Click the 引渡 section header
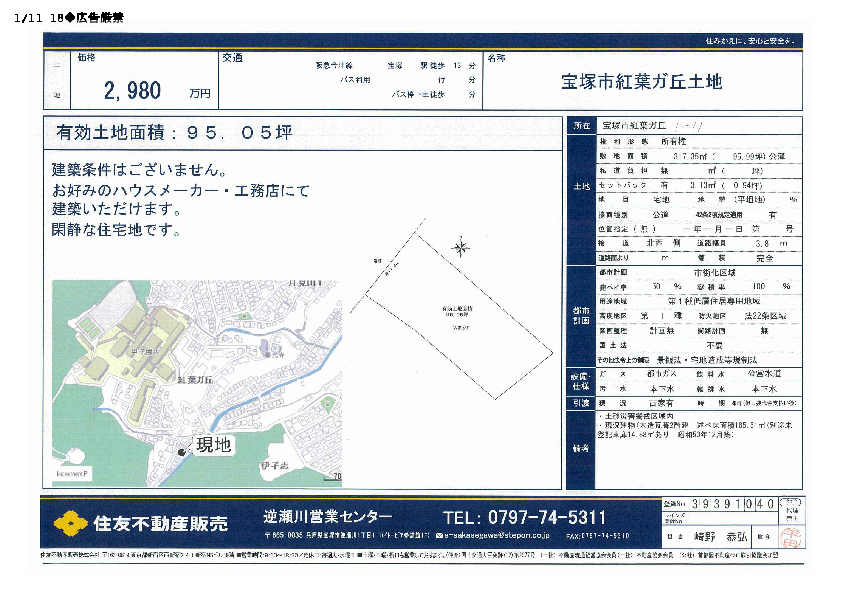The image size is (842, 595). tap(581, 403)
